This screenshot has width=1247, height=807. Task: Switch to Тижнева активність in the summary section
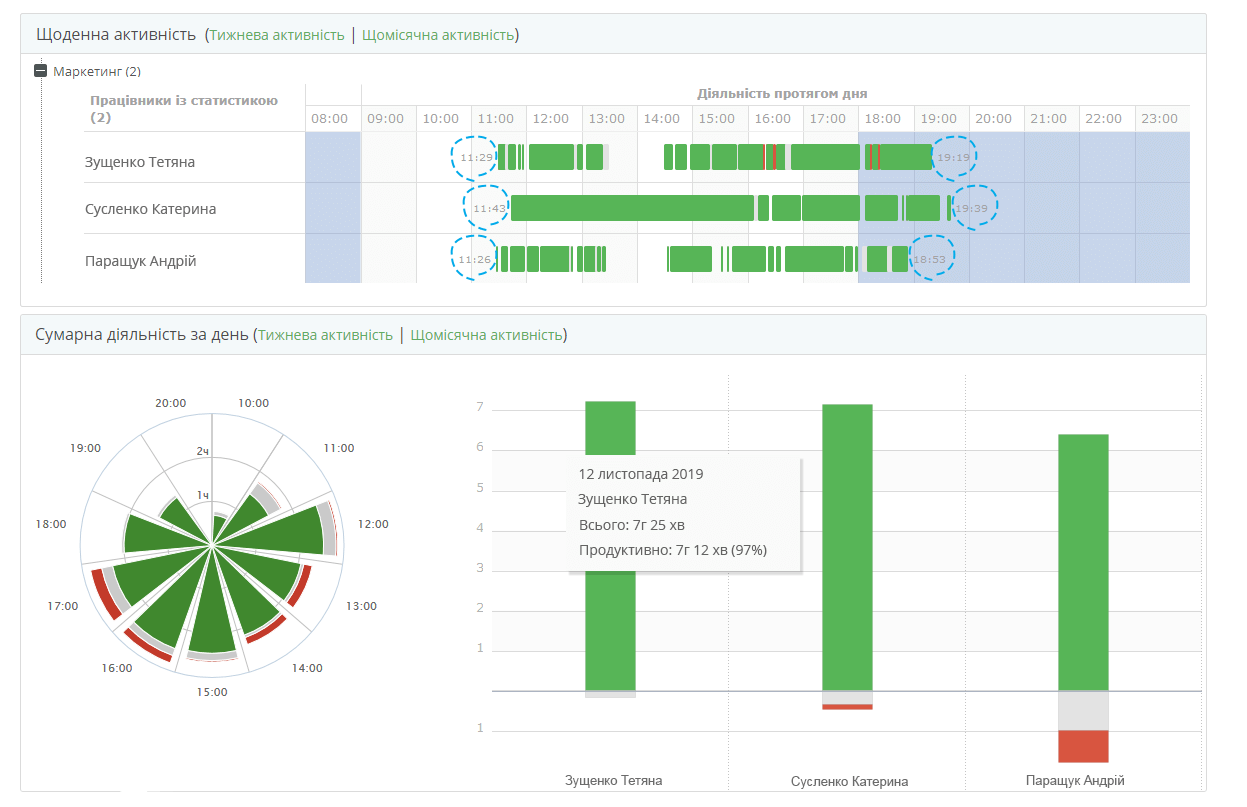(x=324, y=335)
